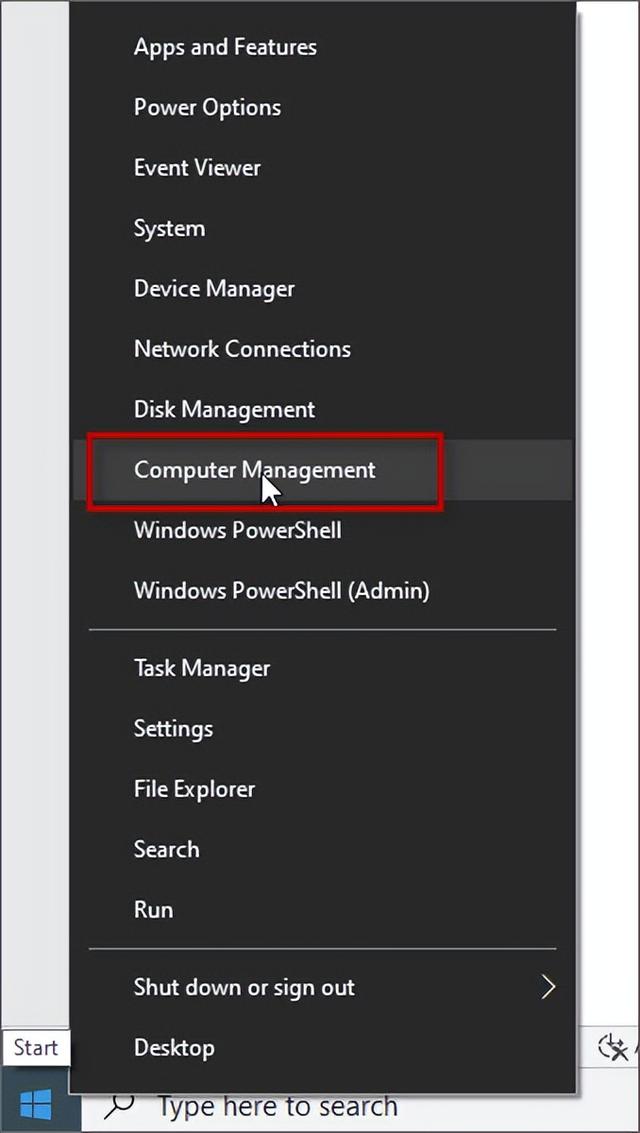Launch Windows PowerShell (Admin)
This screenshot has width=640, height=1133.
click(323, 590)
